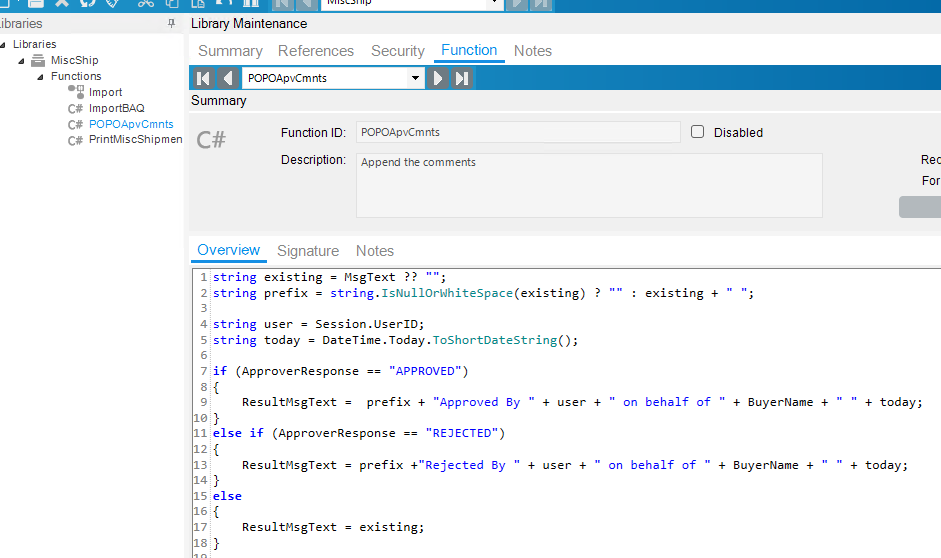The height and width of the screenshot is (558, 941).
Task: Collapse the Functions tree node
Action: (40, 76)
